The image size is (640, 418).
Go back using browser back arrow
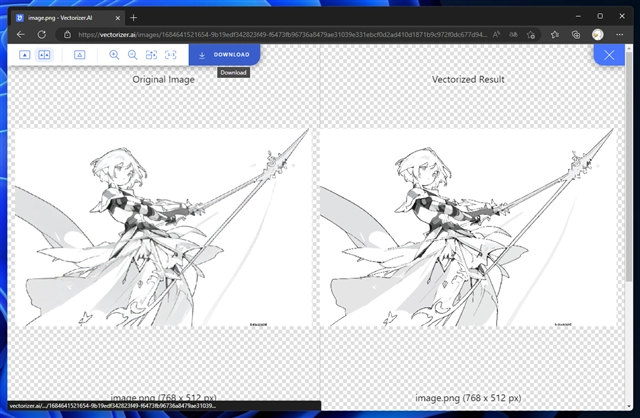click(x=21, y=35)
